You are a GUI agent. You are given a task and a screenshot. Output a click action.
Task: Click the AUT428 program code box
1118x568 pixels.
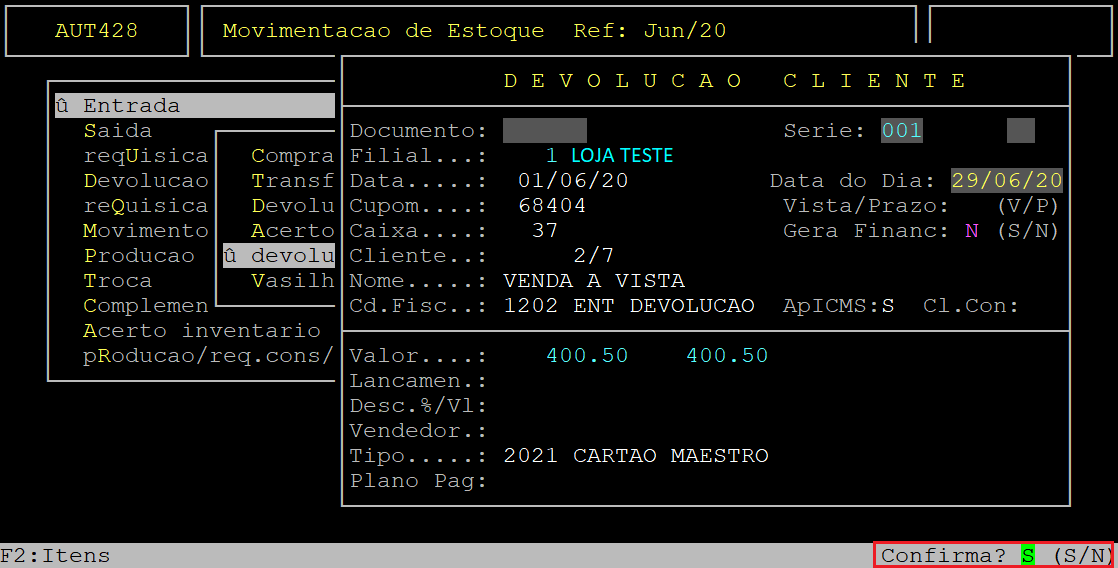click(96, 31)
